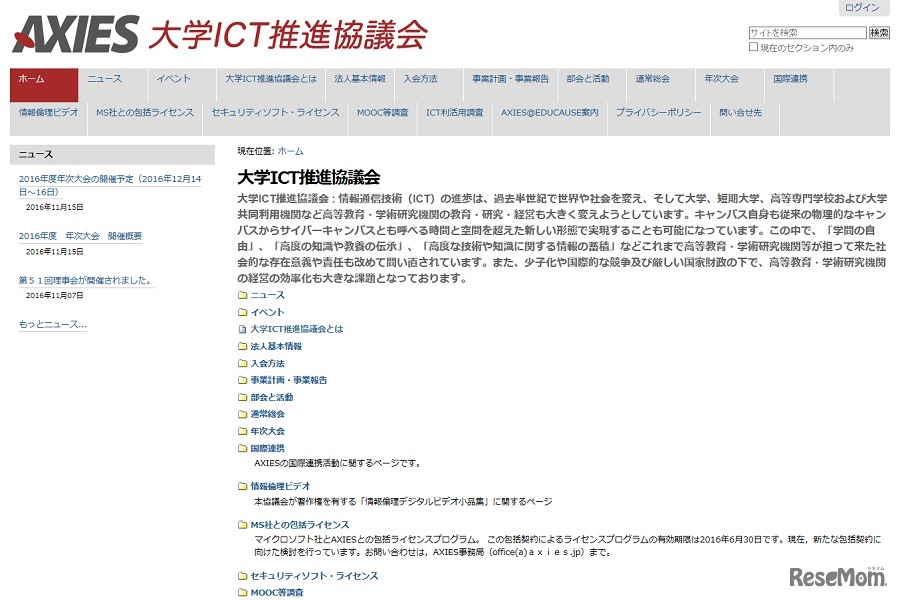Click the folder icon beside 部会と活動

(243, 397)
